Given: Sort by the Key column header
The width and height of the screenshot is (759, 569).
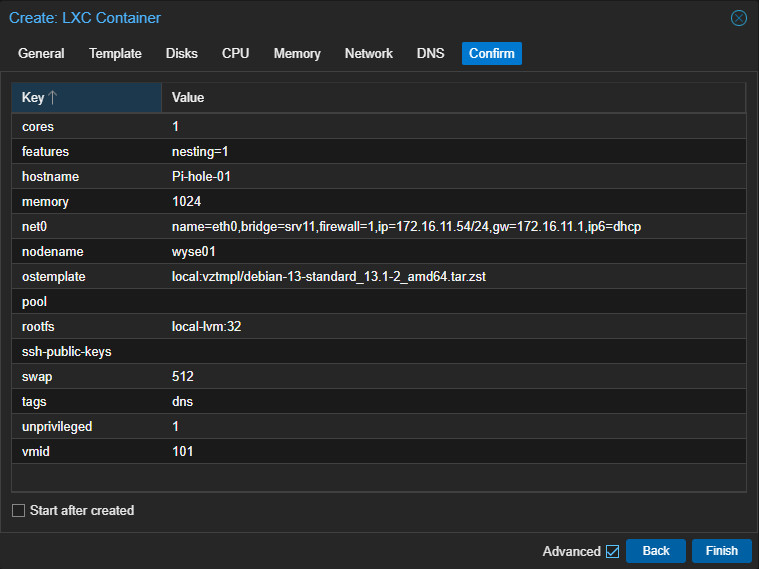Looking at the screenshot, I should (87, 97).
